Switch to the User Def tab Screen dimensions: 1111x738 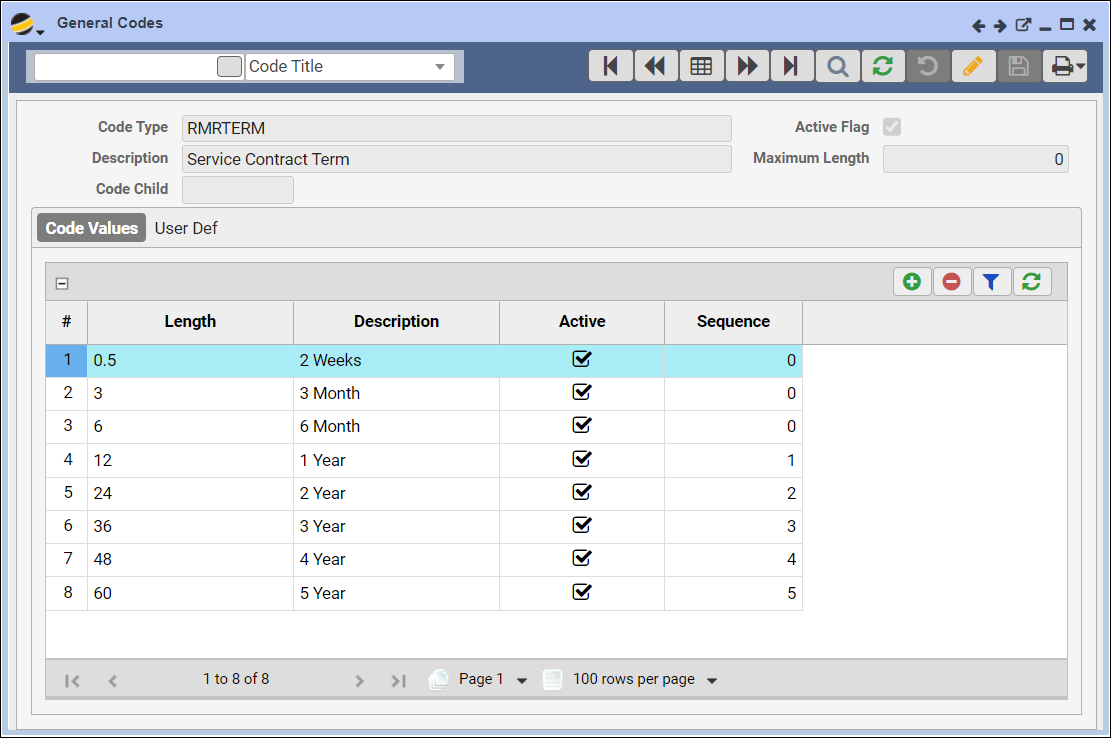[x=186, y=228]
